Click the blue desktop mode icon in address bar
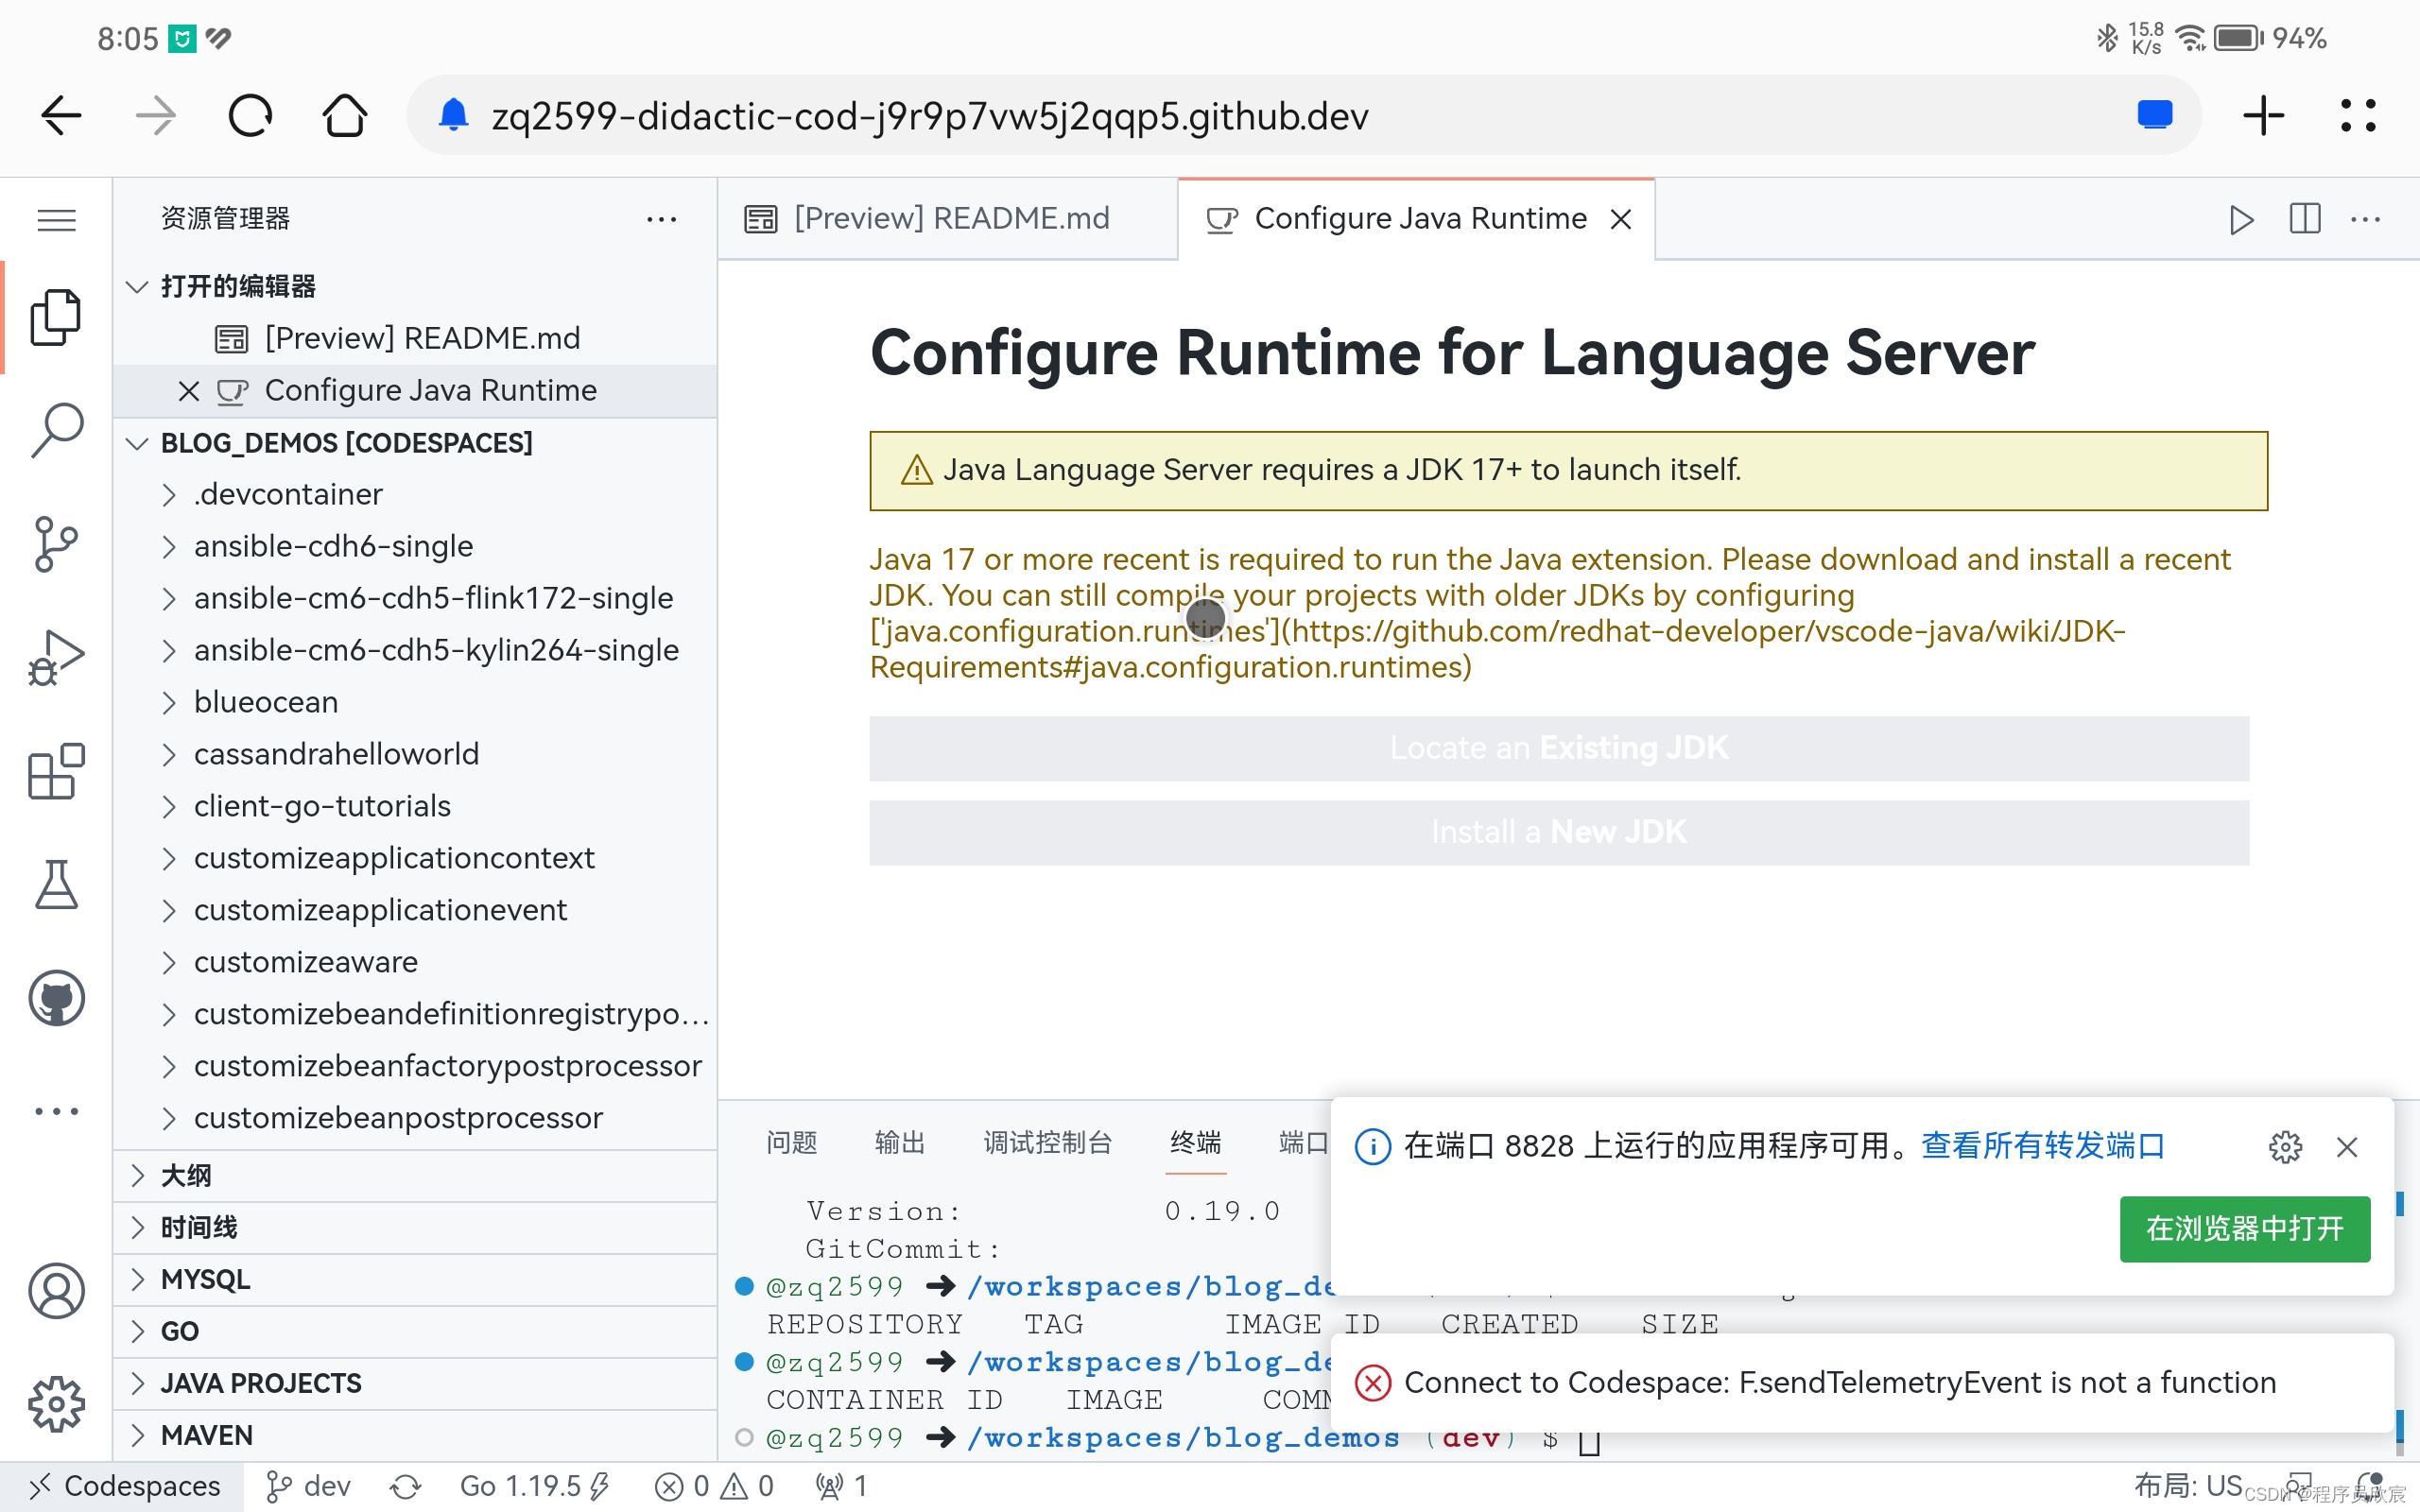 [x=2155, y=116]
